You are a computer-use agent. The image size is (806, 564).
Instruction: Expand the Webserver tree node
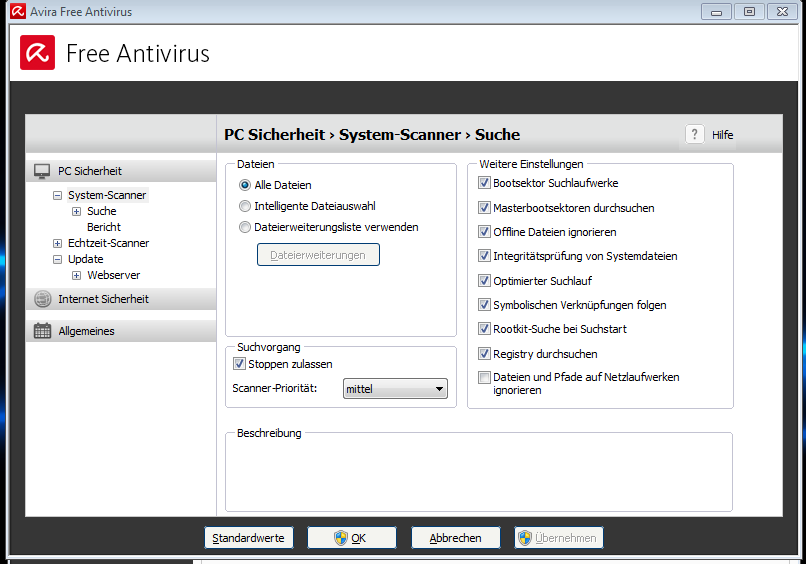point(77,276)
